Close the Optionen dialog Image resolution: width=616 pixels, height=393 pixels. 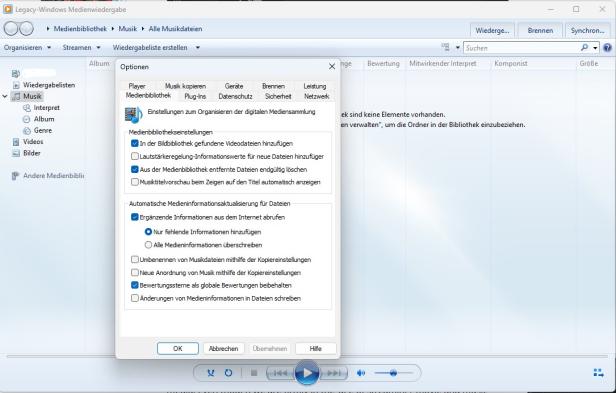(x=332, y=66)
